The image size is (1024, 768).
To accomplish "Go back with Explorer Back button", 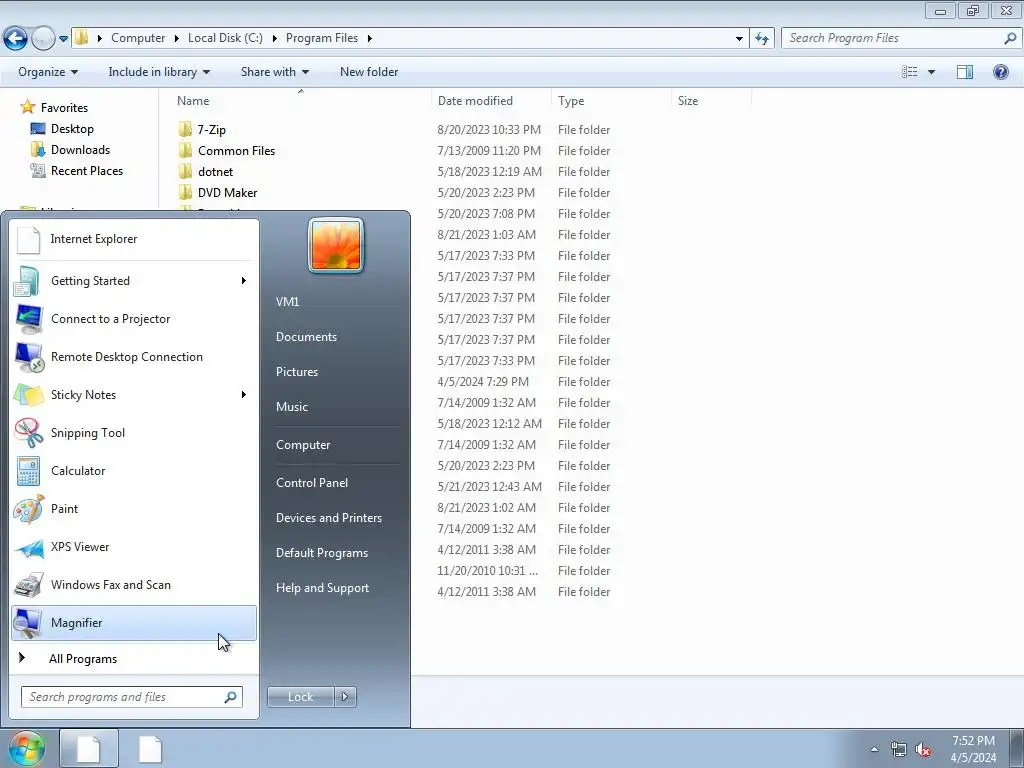I will [x=16, y=39].
